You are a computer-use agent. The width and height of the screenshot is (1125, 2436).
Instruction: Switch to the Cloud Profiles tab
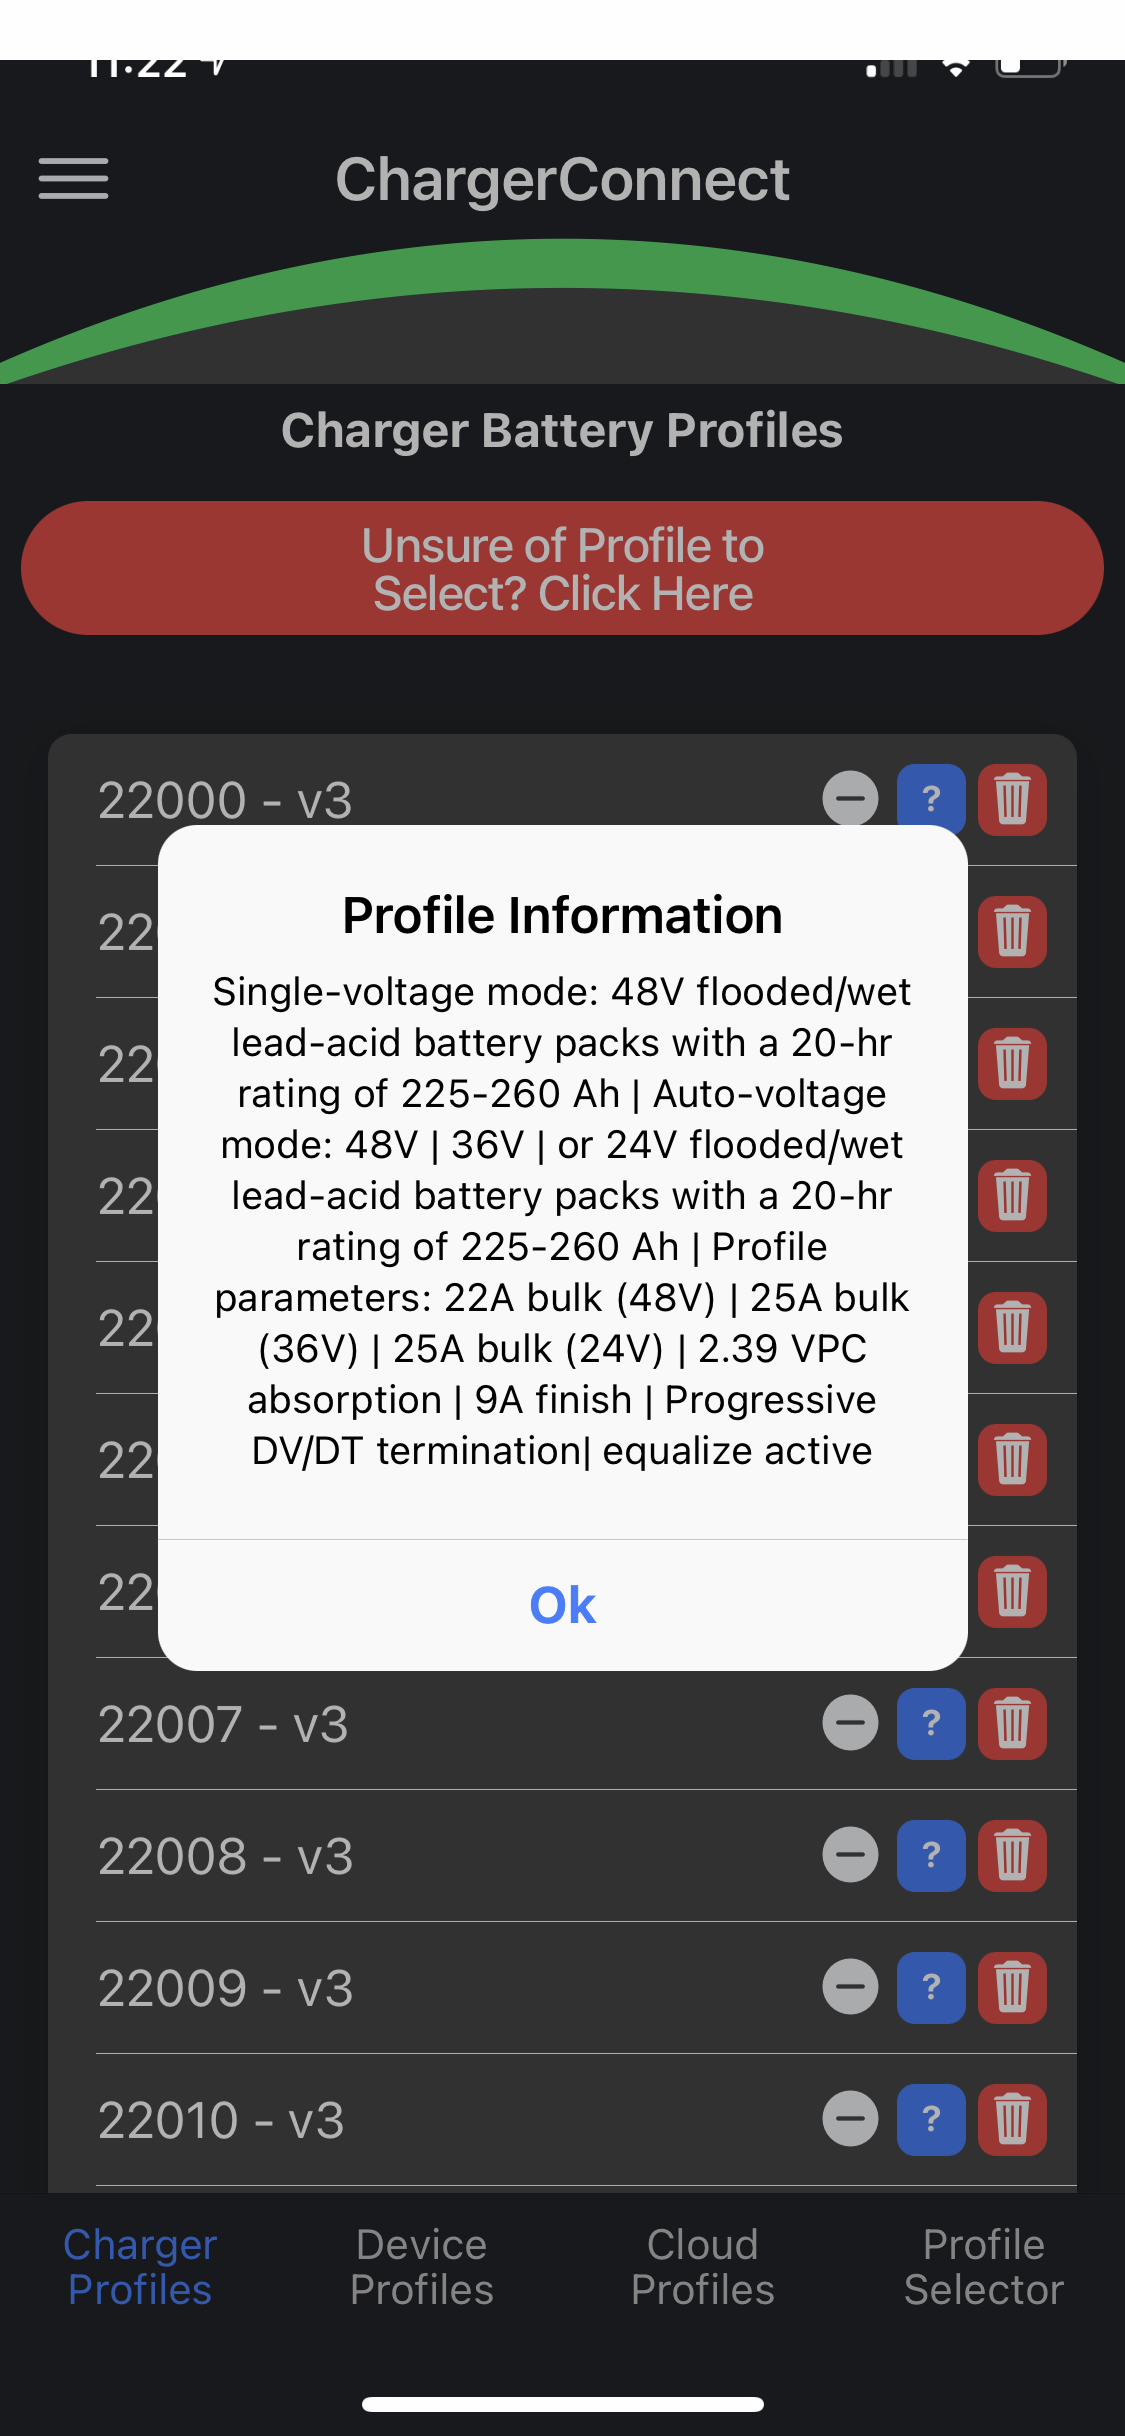pyautogui.click(x=702, y=2267)
